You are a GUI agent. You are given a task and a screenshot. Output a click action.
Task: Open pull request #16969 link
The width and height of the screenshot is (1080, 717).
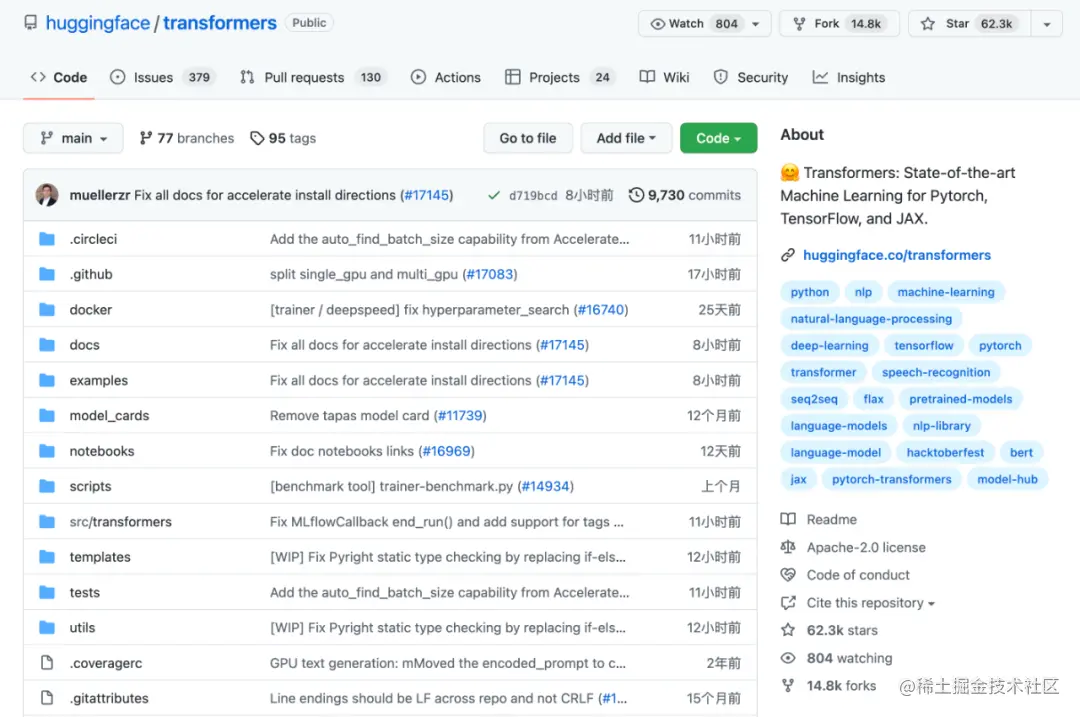(446, 451)
